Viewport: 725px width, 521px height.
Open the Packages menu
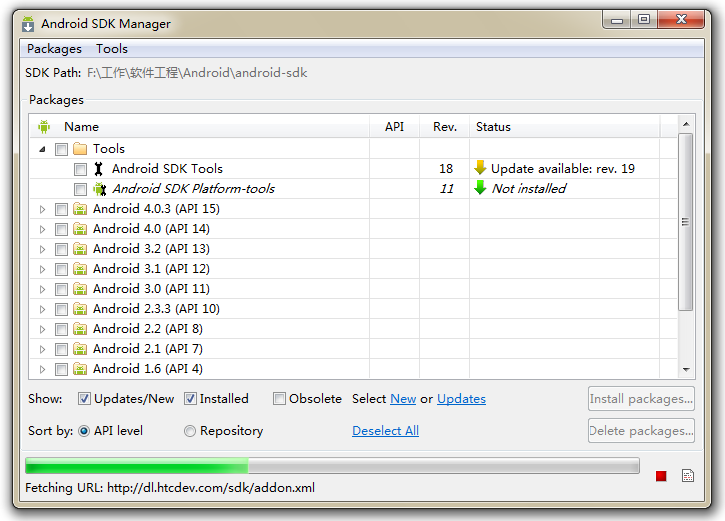click(x=54, y=49)
